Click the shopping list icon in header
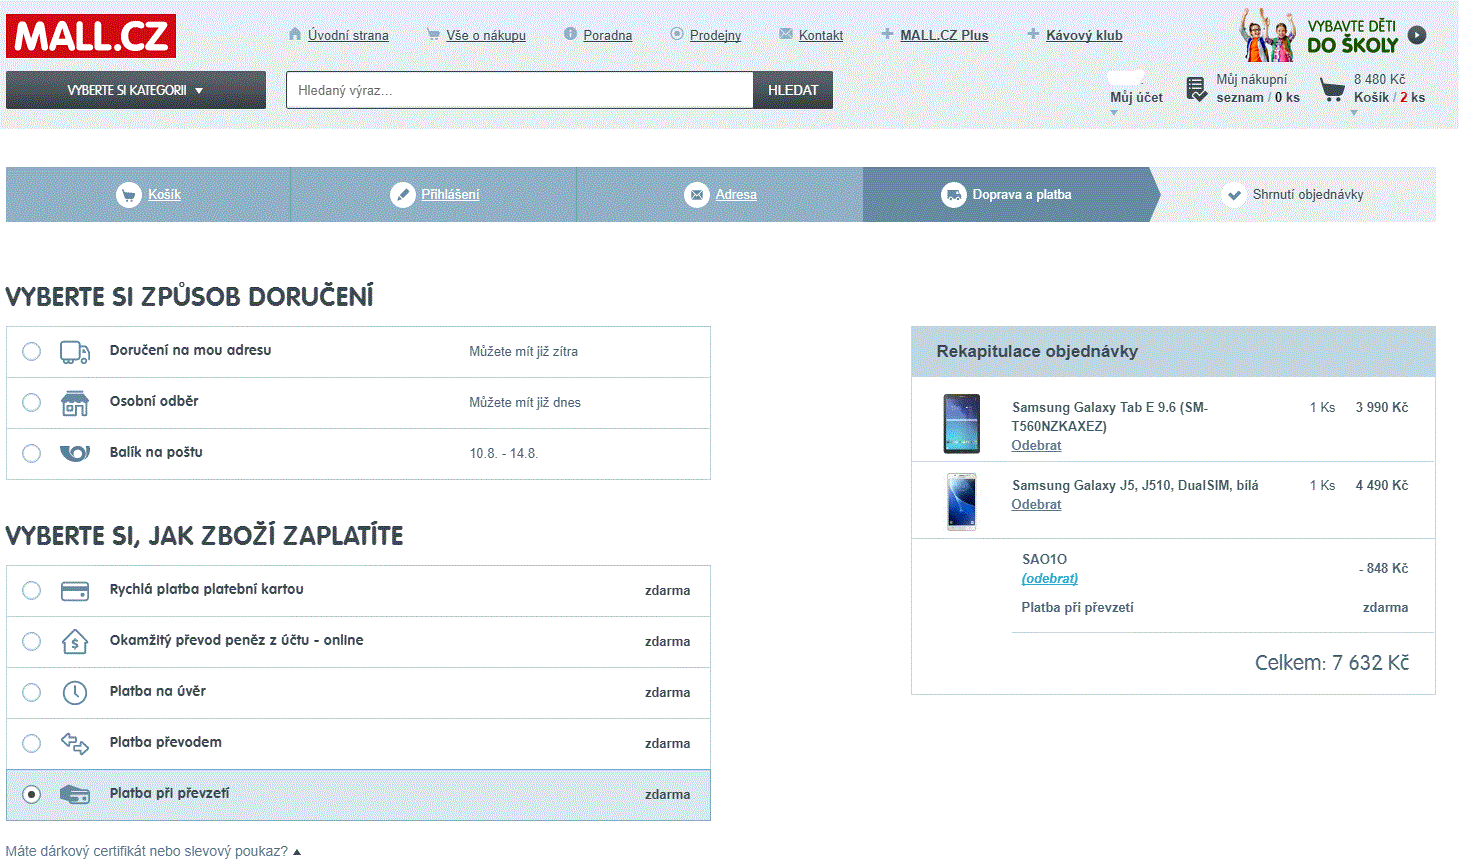The height and width of the screenshot is (864, 1459). pos(1196,89)
